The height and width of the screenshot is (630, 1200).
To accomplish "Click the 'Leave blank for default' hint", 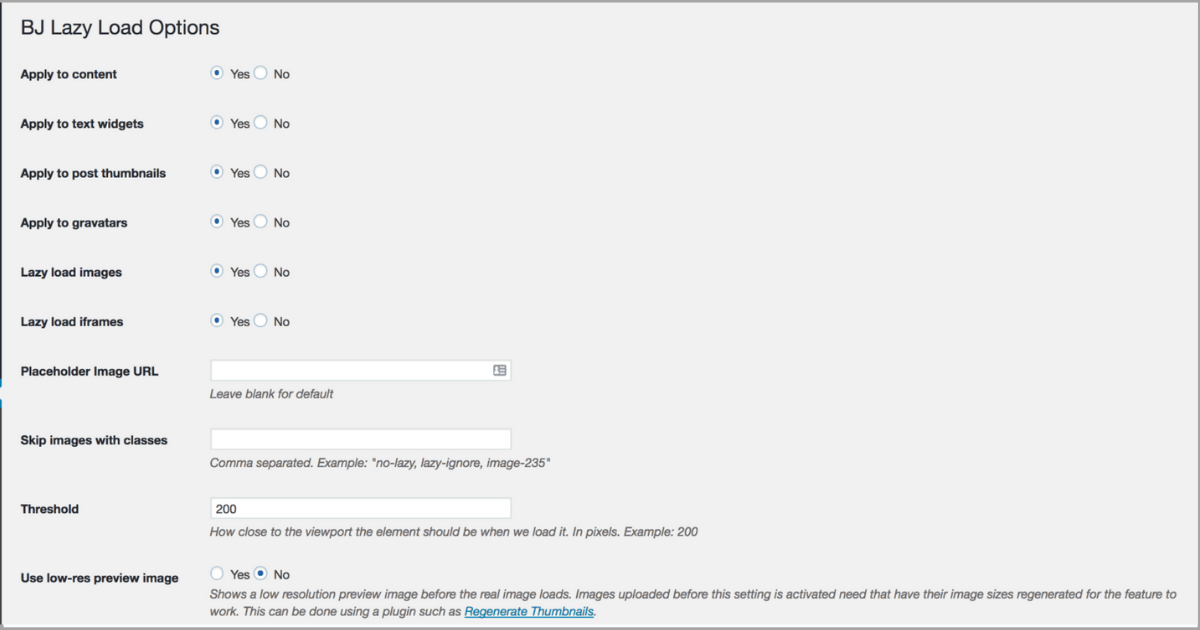I will pyautogui.click(x=271, y=394).
